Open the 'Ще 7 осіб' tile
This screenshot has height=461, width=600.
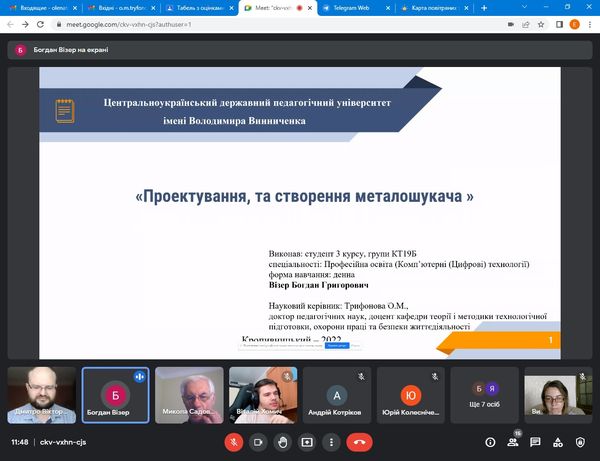[x=484, y=395]
